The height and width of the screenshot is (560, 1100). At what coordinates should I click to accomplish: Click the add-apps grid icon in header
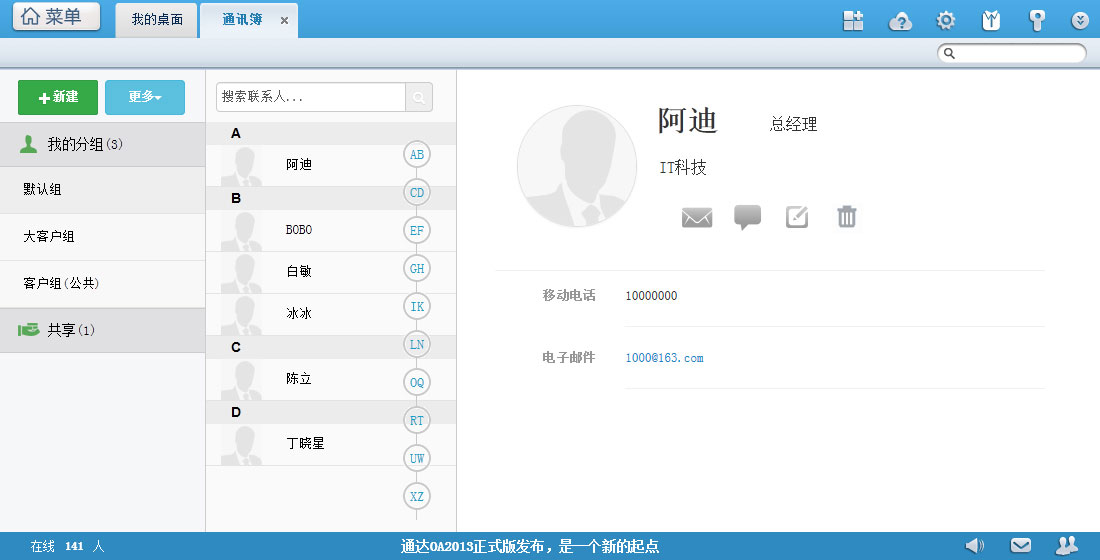(853, 21)
